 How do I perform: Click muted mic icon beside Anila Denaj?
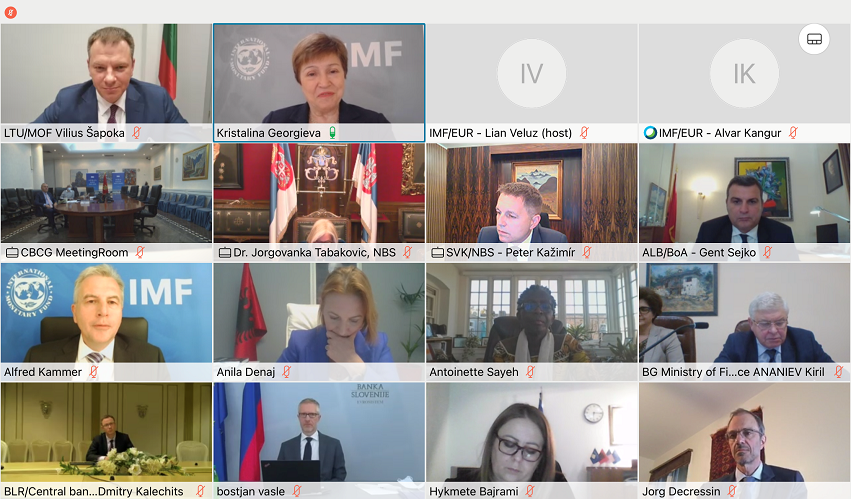(x=287, y=372)
